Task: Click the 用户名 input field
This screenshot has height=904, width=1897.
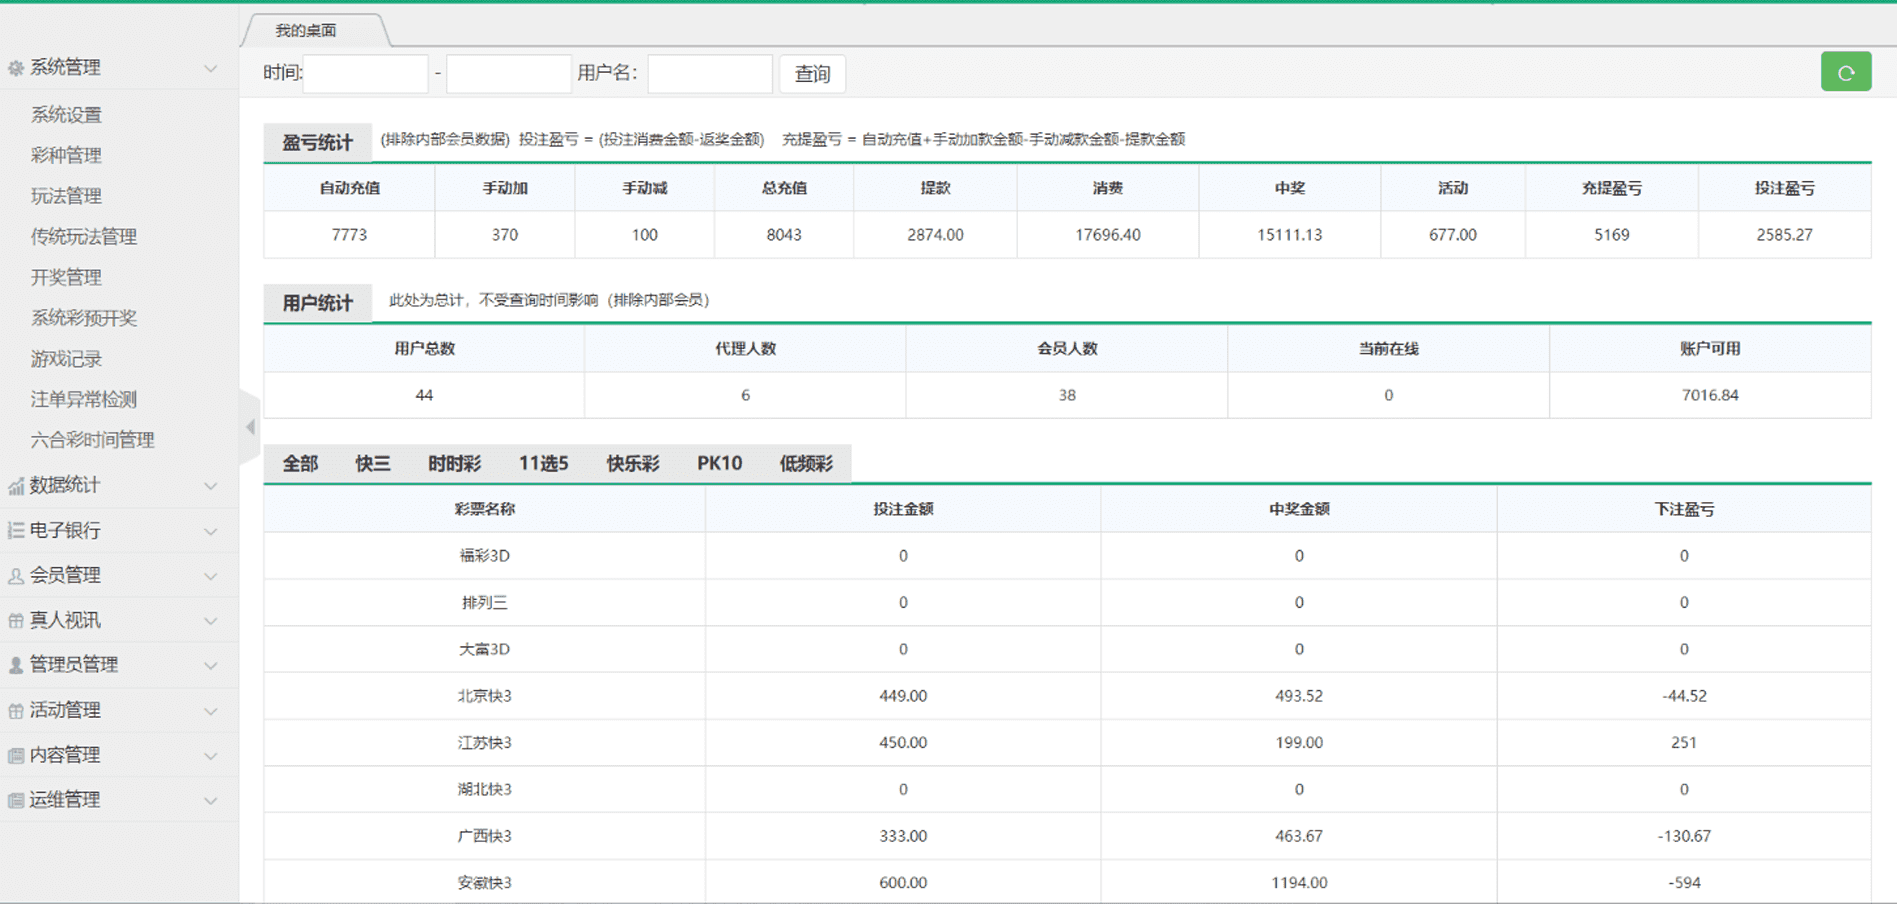Action: click(709, 74)
